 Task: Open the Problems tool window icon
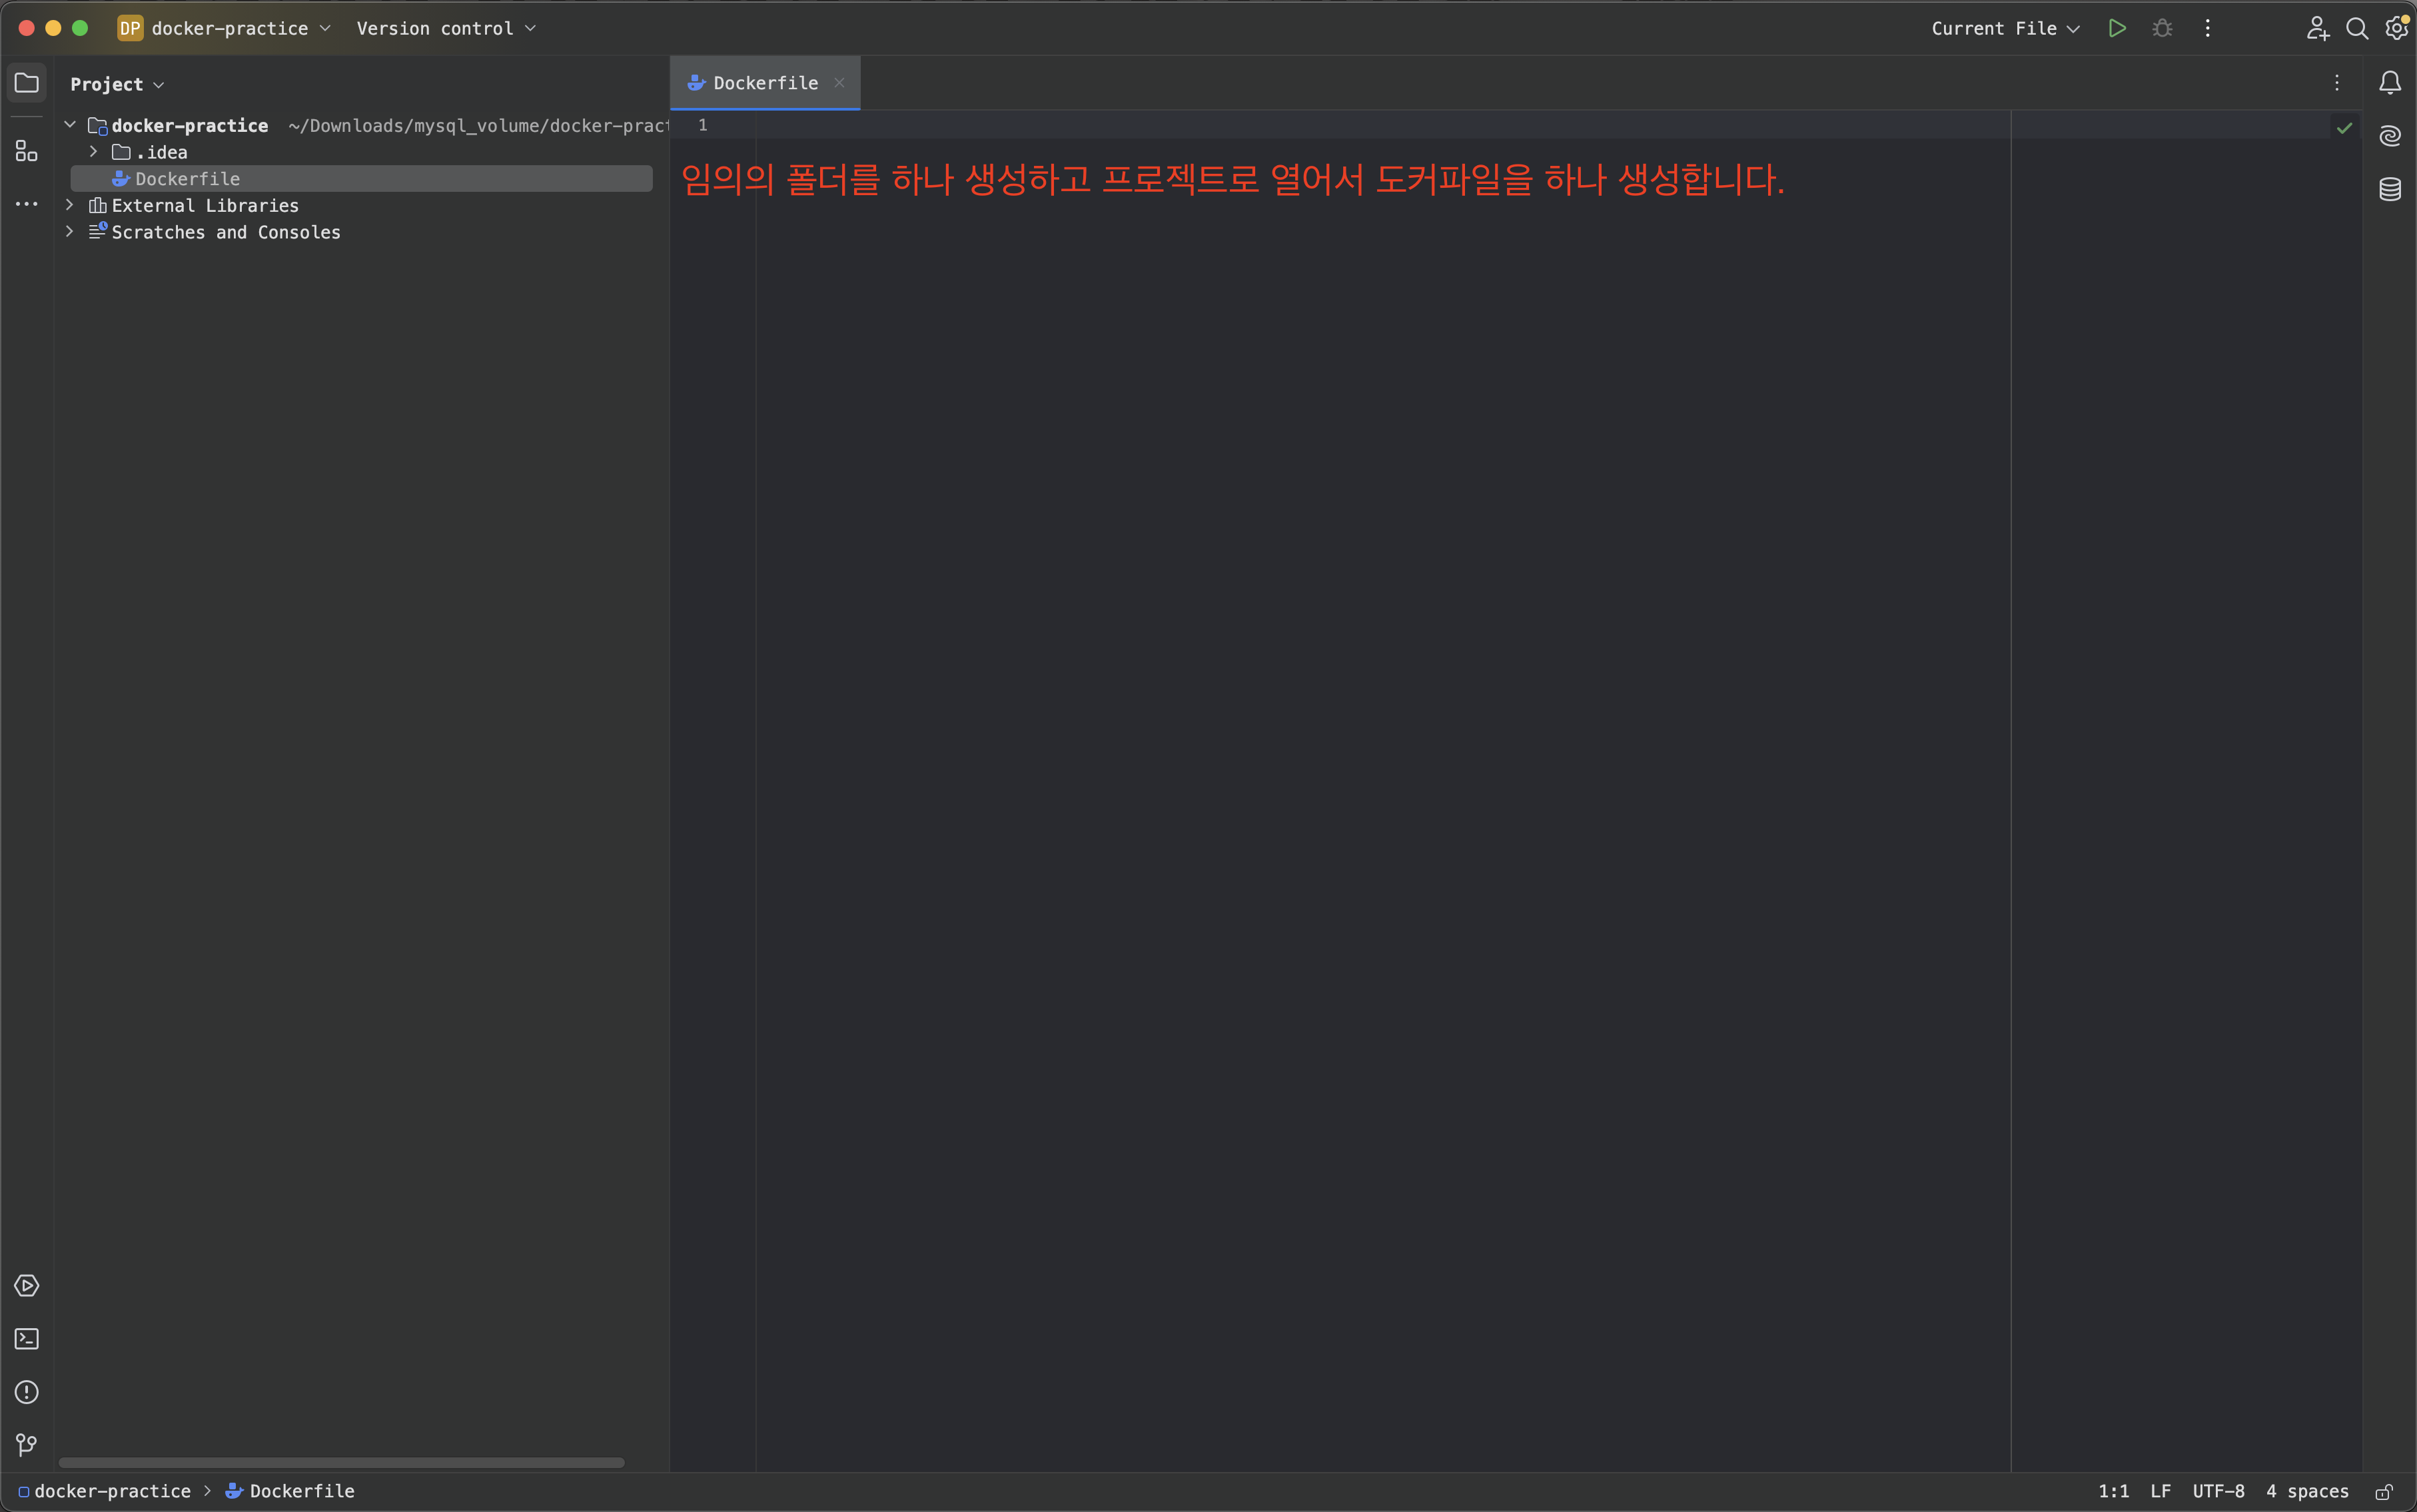coord(27,1391)
